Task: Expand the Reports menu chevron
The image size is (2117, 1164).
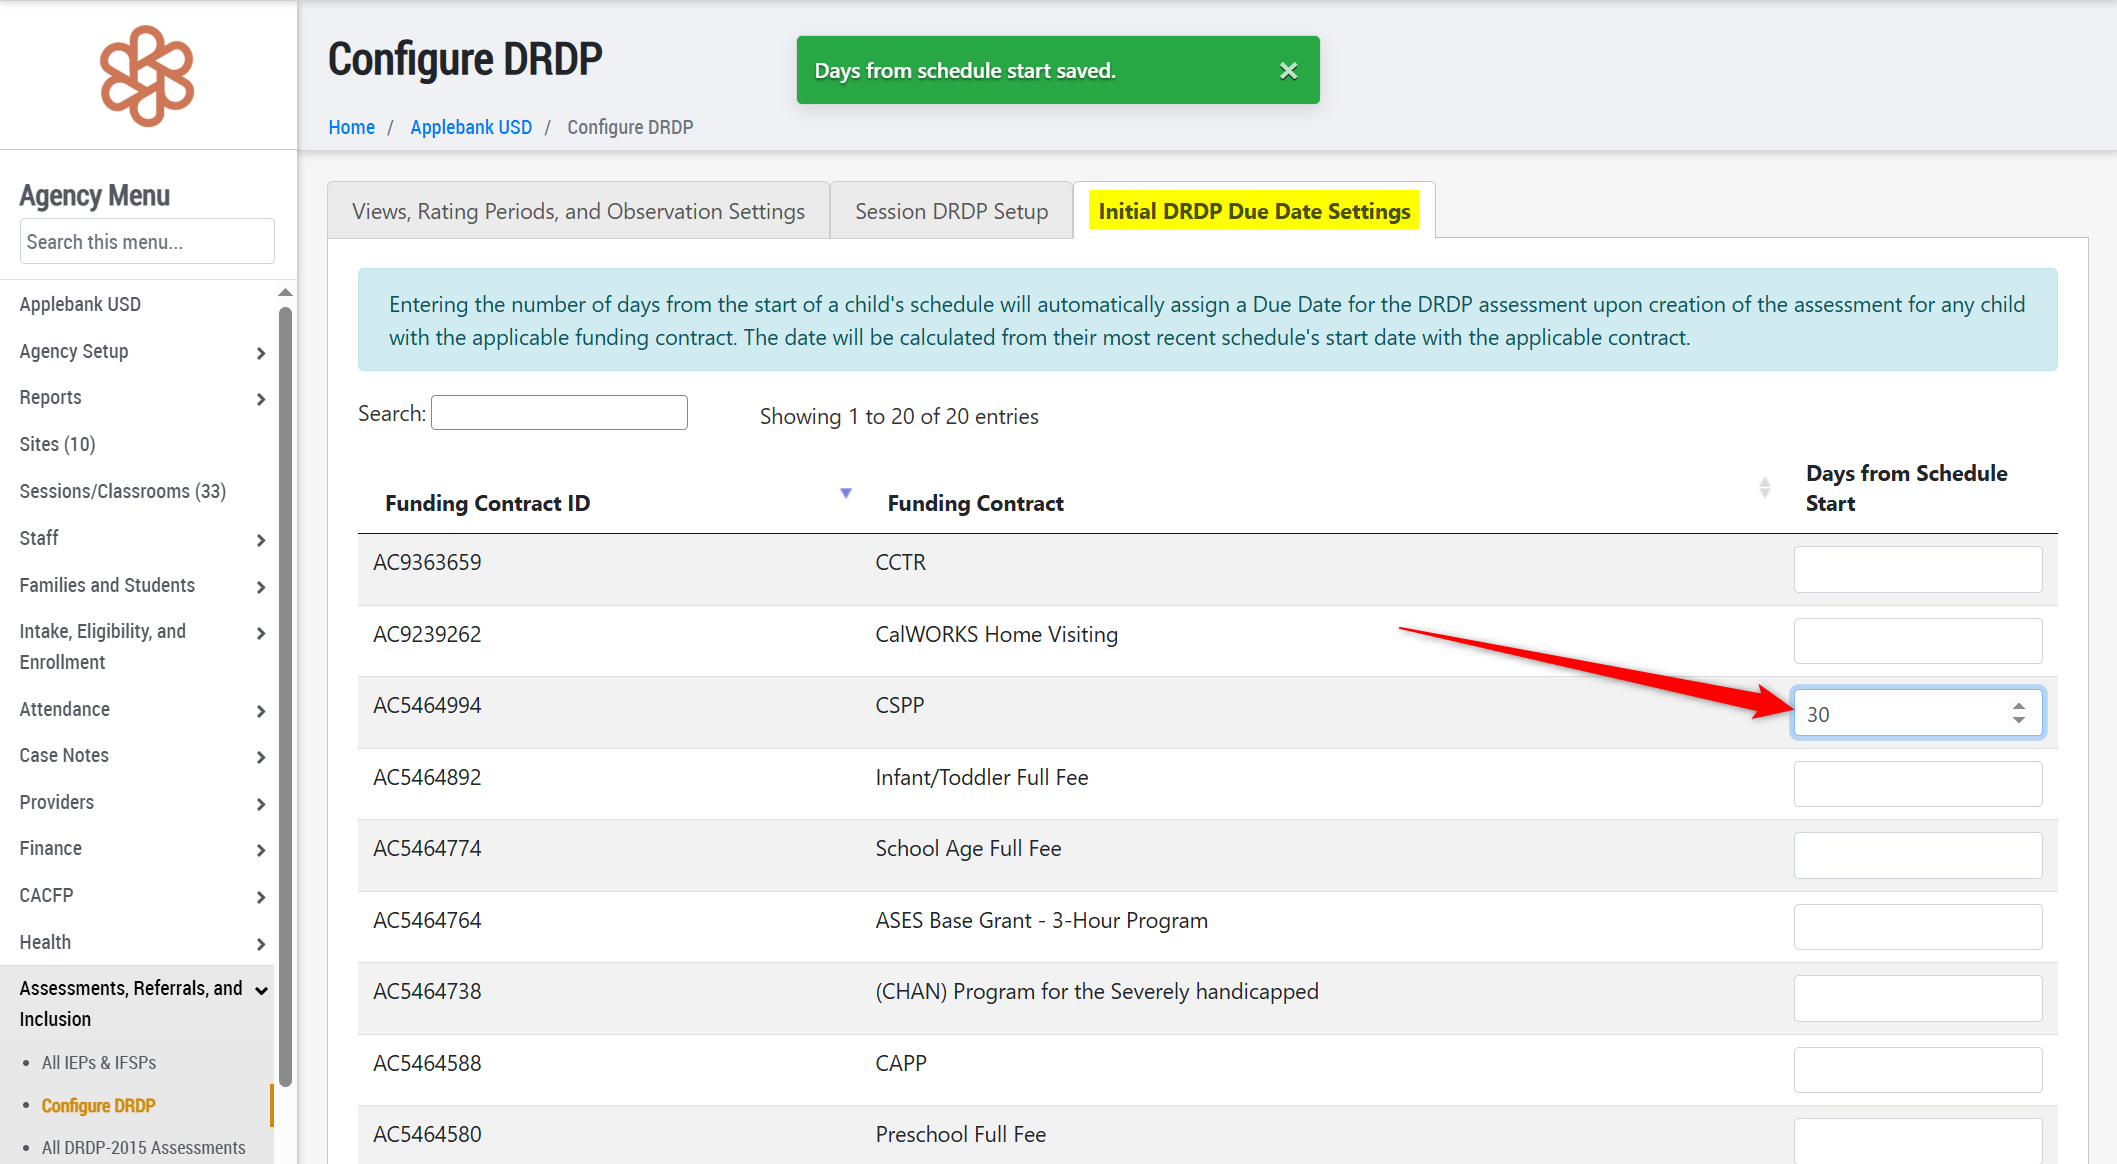Action: coord(260,399)
